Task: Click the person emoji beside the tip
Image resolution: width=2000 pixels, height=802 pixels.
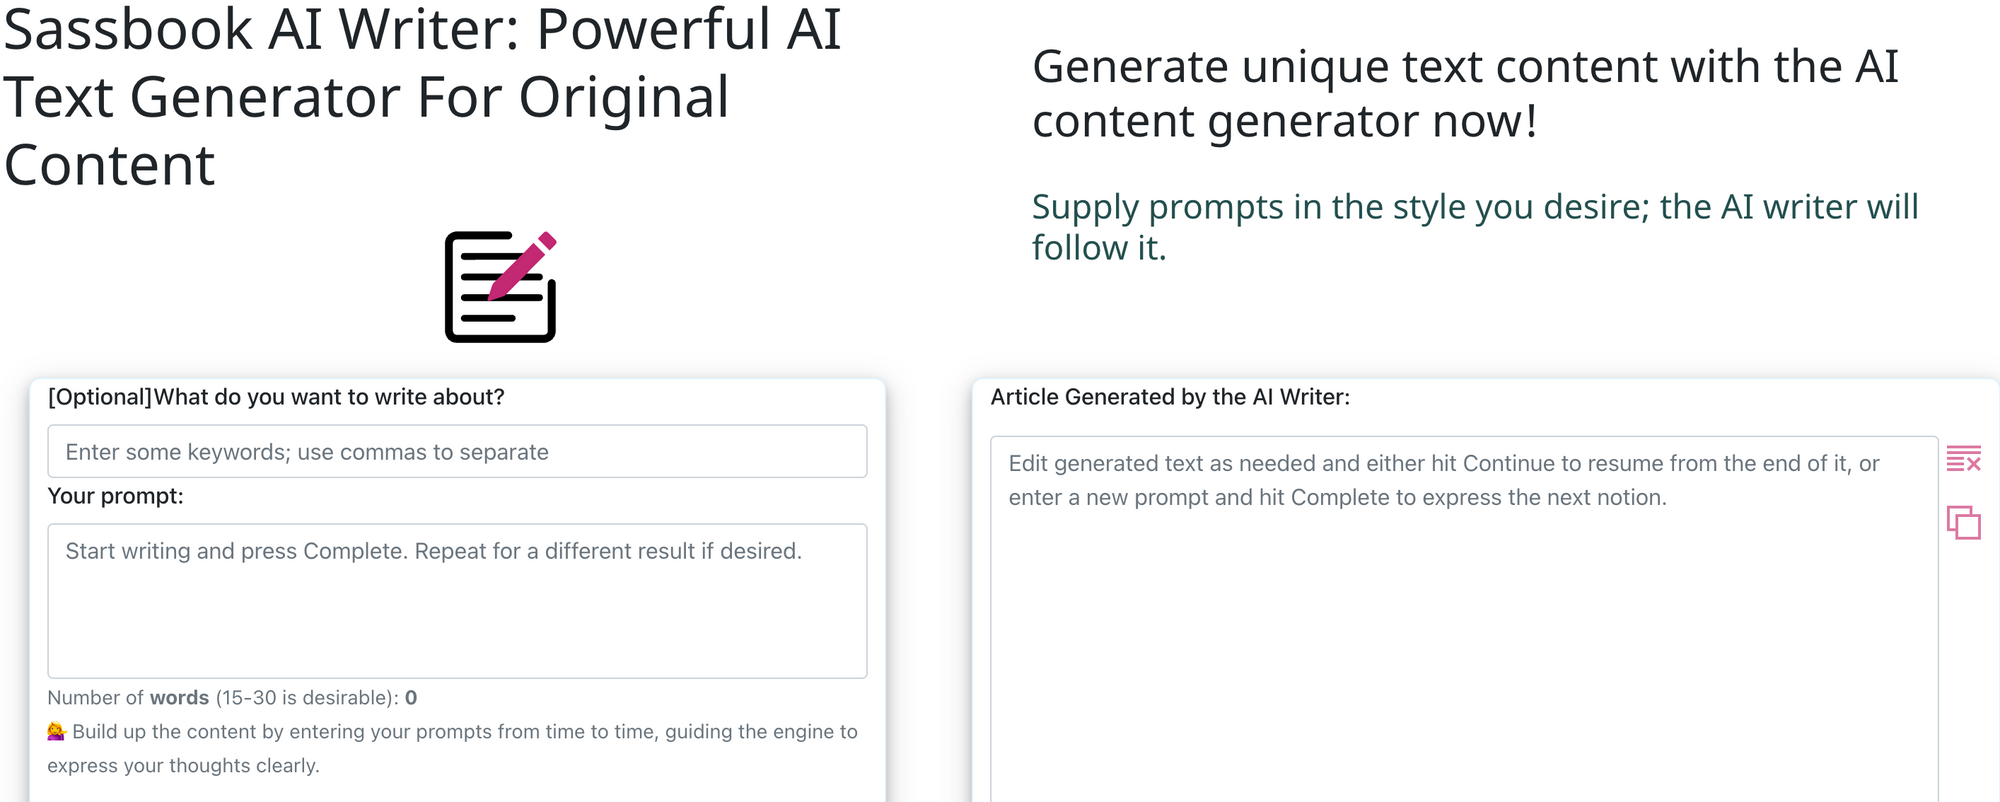Action: (x=56, y=732)
